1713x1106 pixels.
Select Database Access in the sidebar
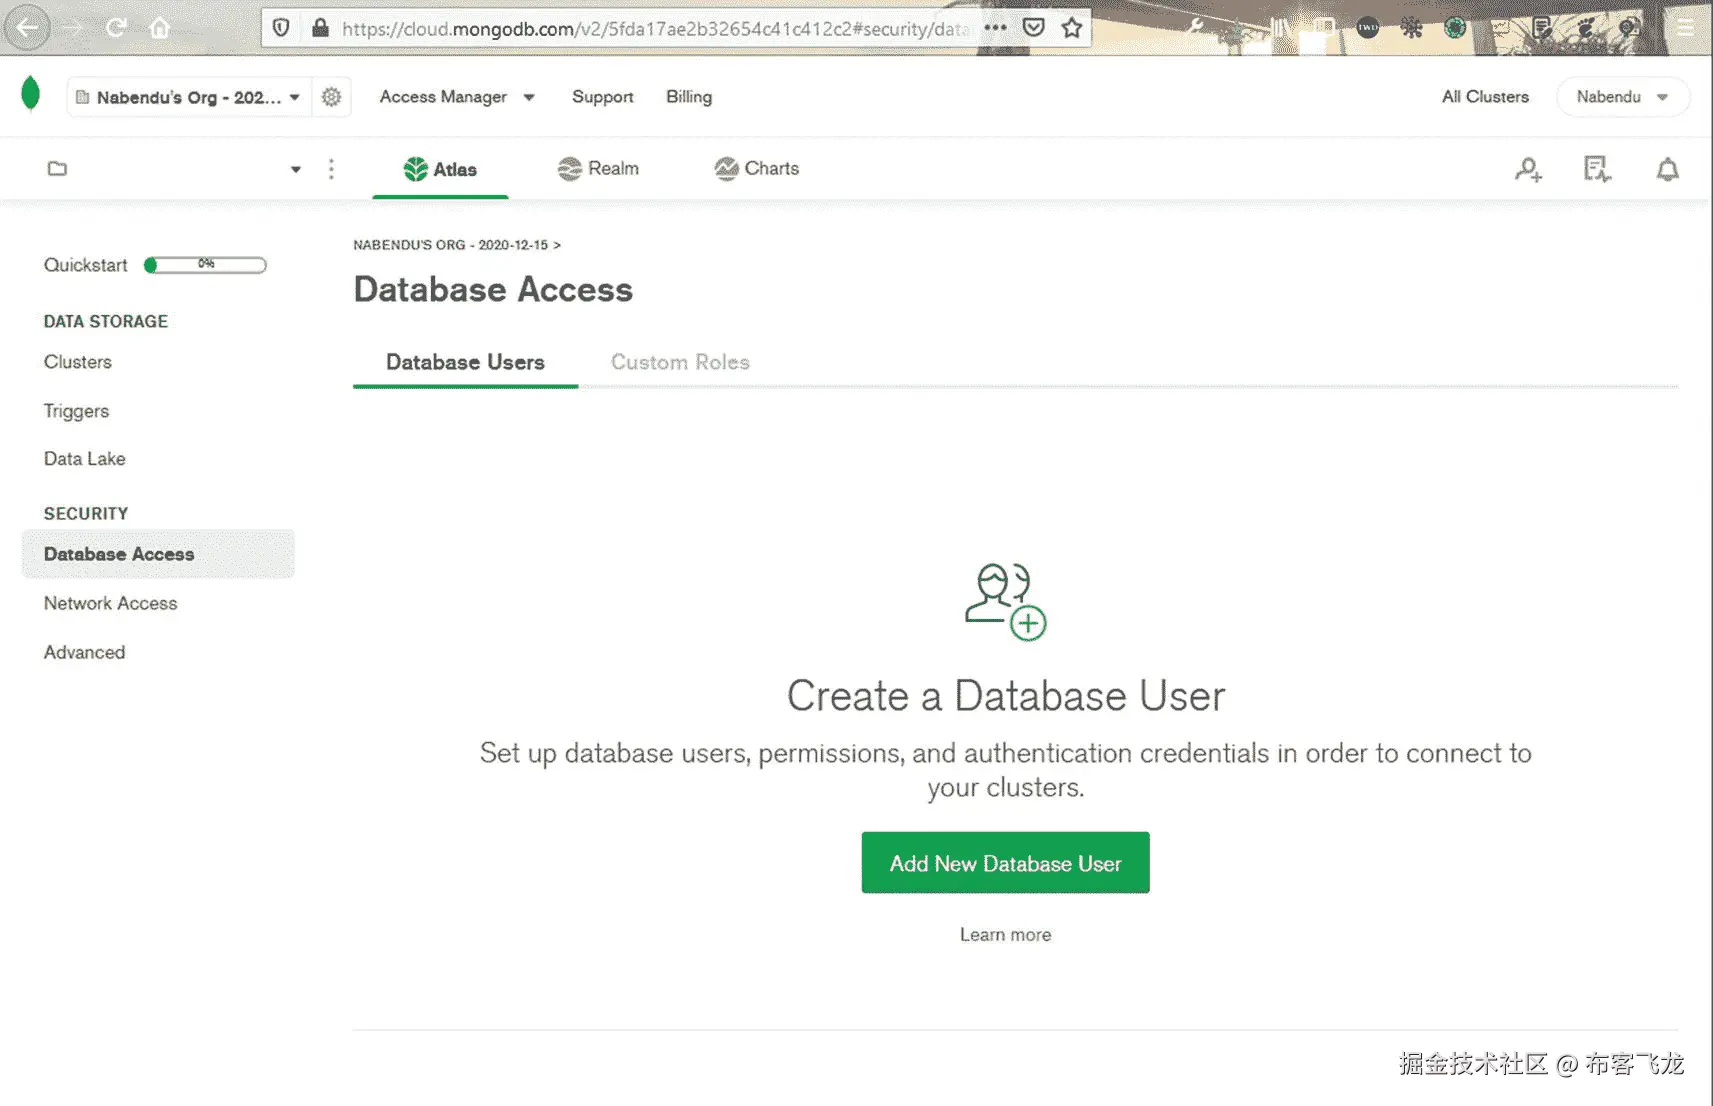click(158, 554)
